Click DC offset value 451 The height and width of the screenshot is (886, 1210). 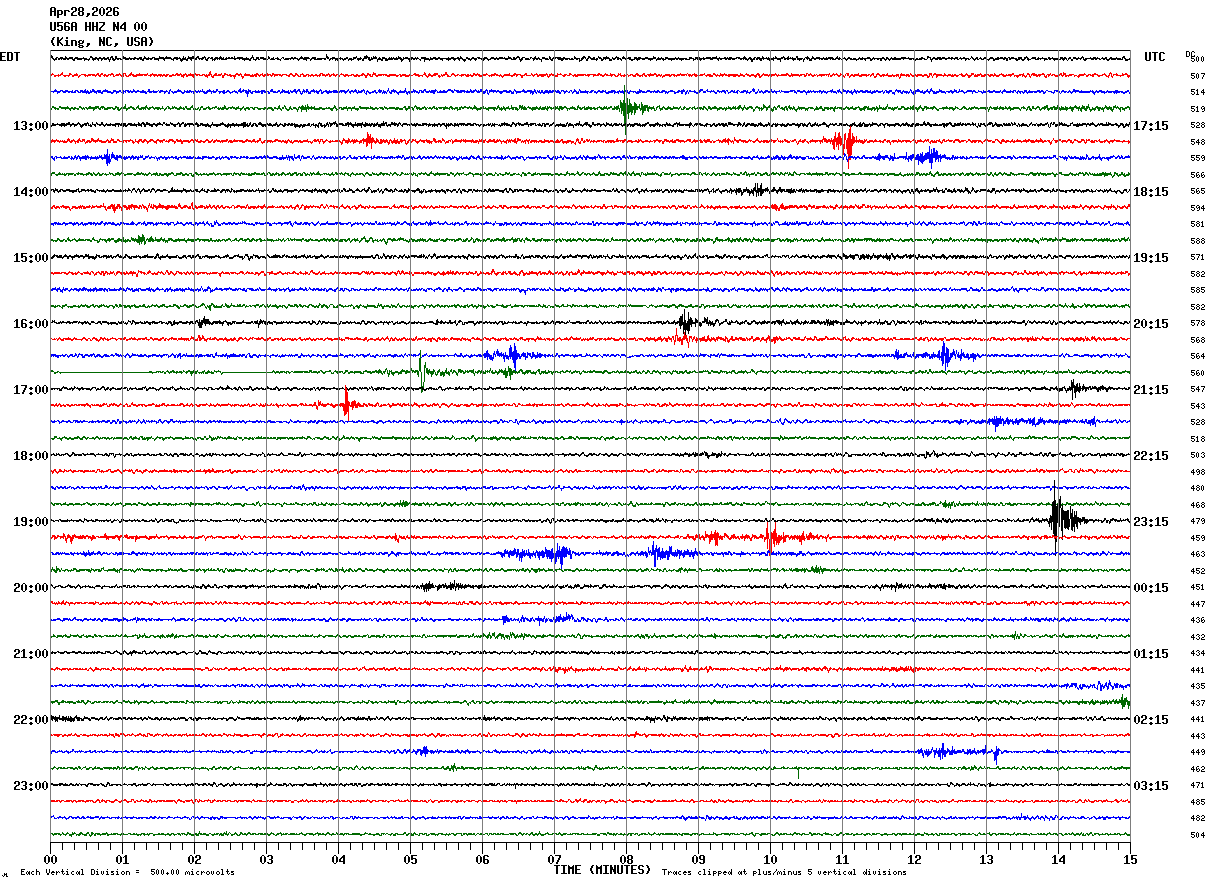pyautogui.click(x=1197, y=587)
